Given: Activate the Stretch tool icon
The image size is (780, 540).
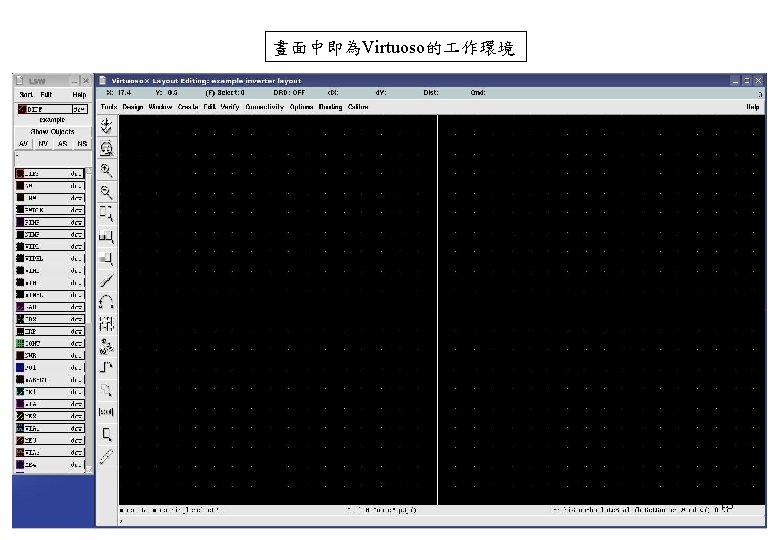Looking at the screenshot, I should (x=106, y=214).
